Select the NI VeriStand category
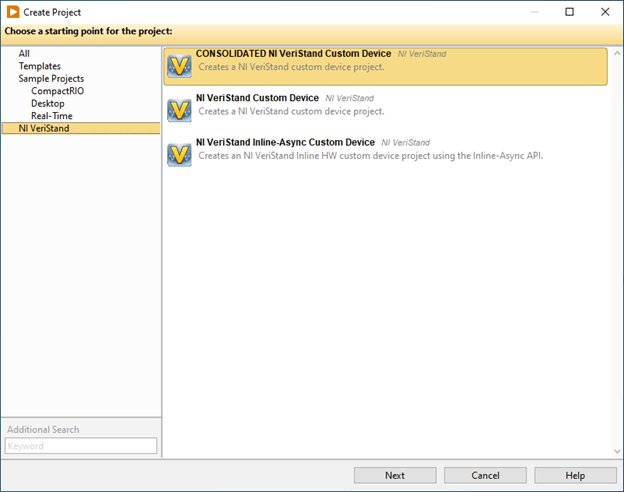 pos(81,128)
